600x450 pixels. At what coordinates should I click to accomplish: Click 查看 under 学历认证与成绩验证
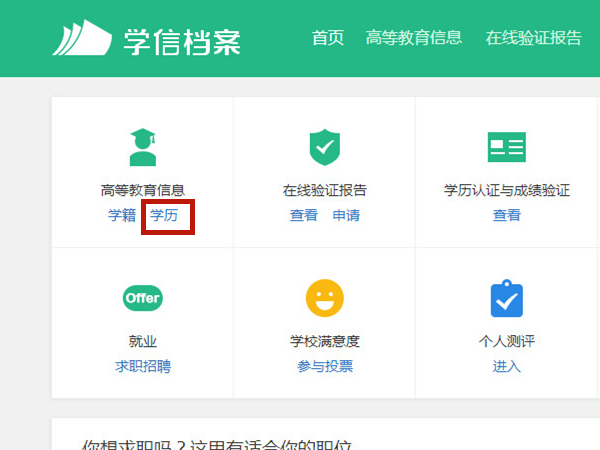point(506,215)
